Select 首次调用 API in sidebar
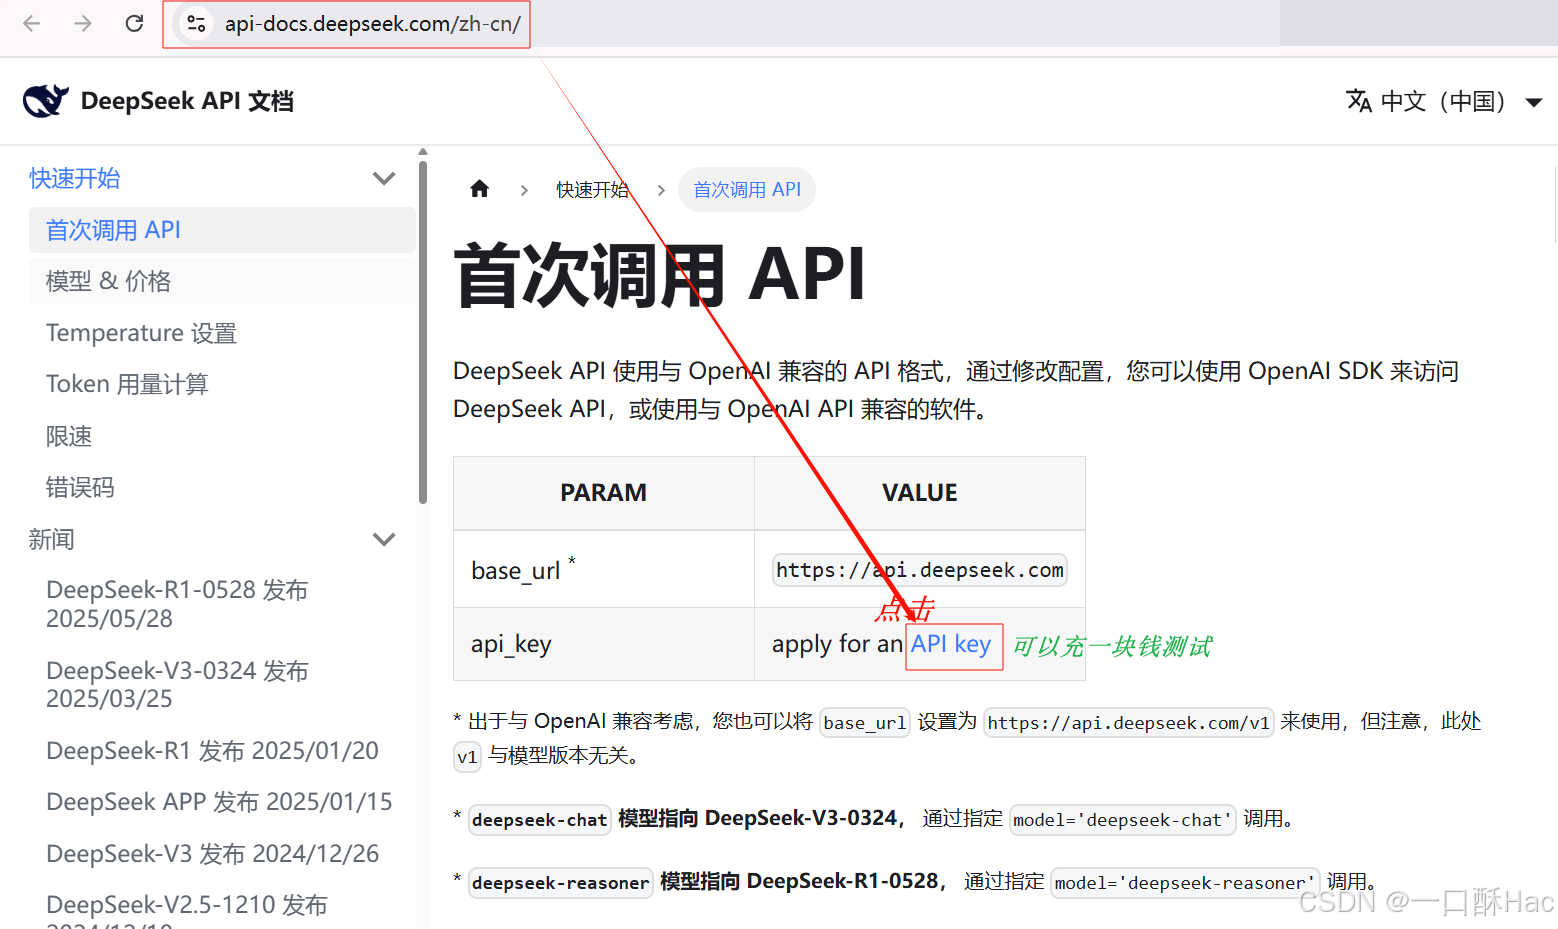The height and width of the screenshot is (929, 1558). point(222,230)
